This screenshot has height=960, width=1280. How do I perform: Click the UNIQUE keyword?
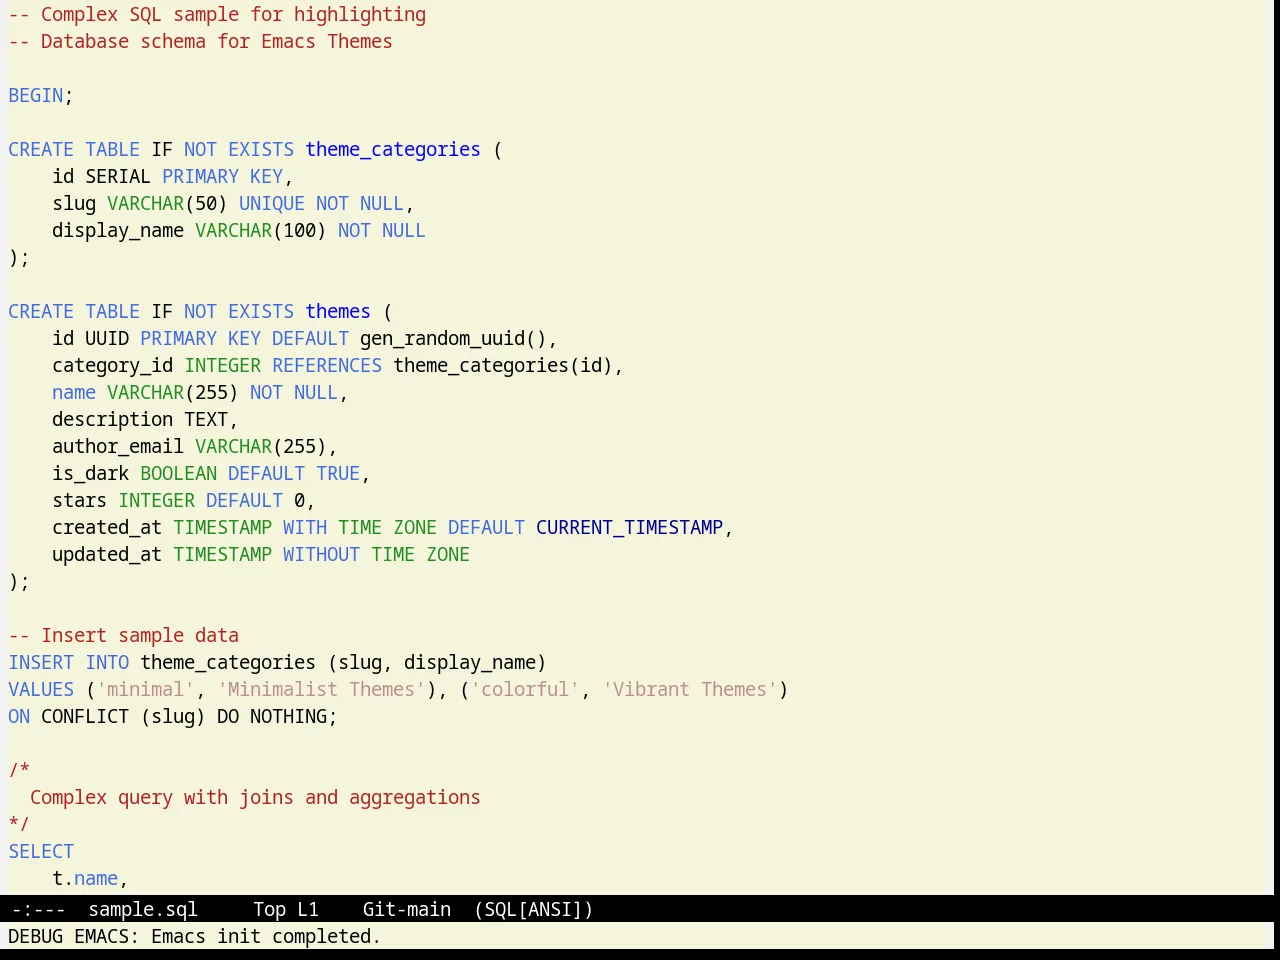272,203
